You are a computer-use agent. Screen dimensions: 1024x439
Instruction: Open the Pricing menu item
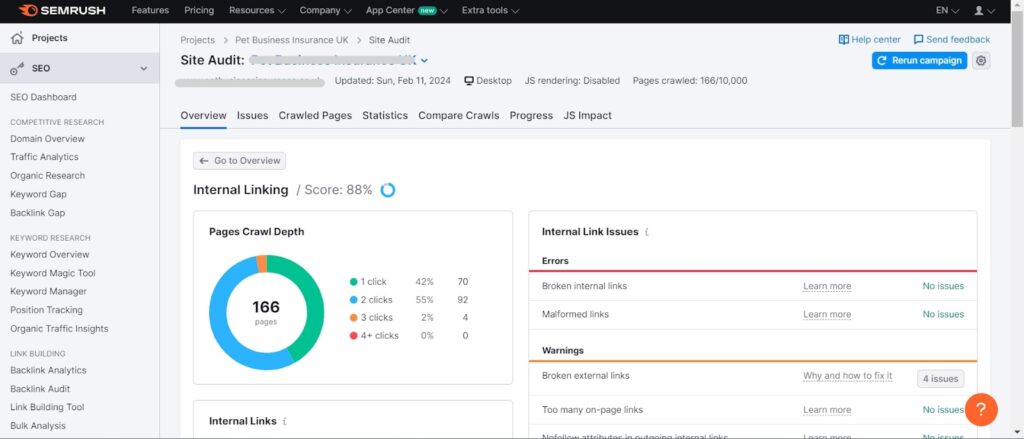(x=199, y=10)
